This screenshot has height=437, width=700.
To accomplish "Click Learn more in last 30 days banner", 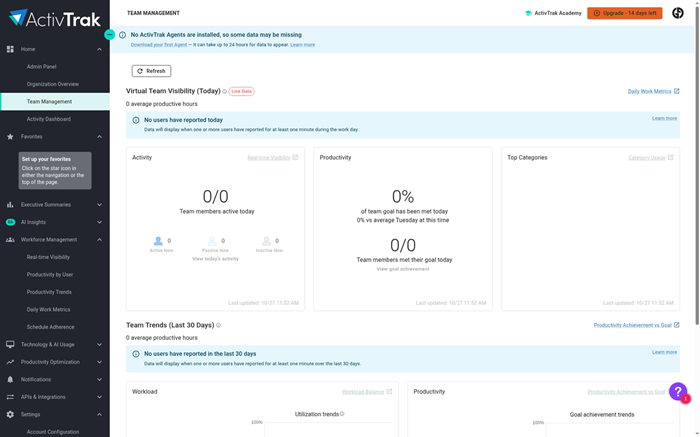I will 664,352.
